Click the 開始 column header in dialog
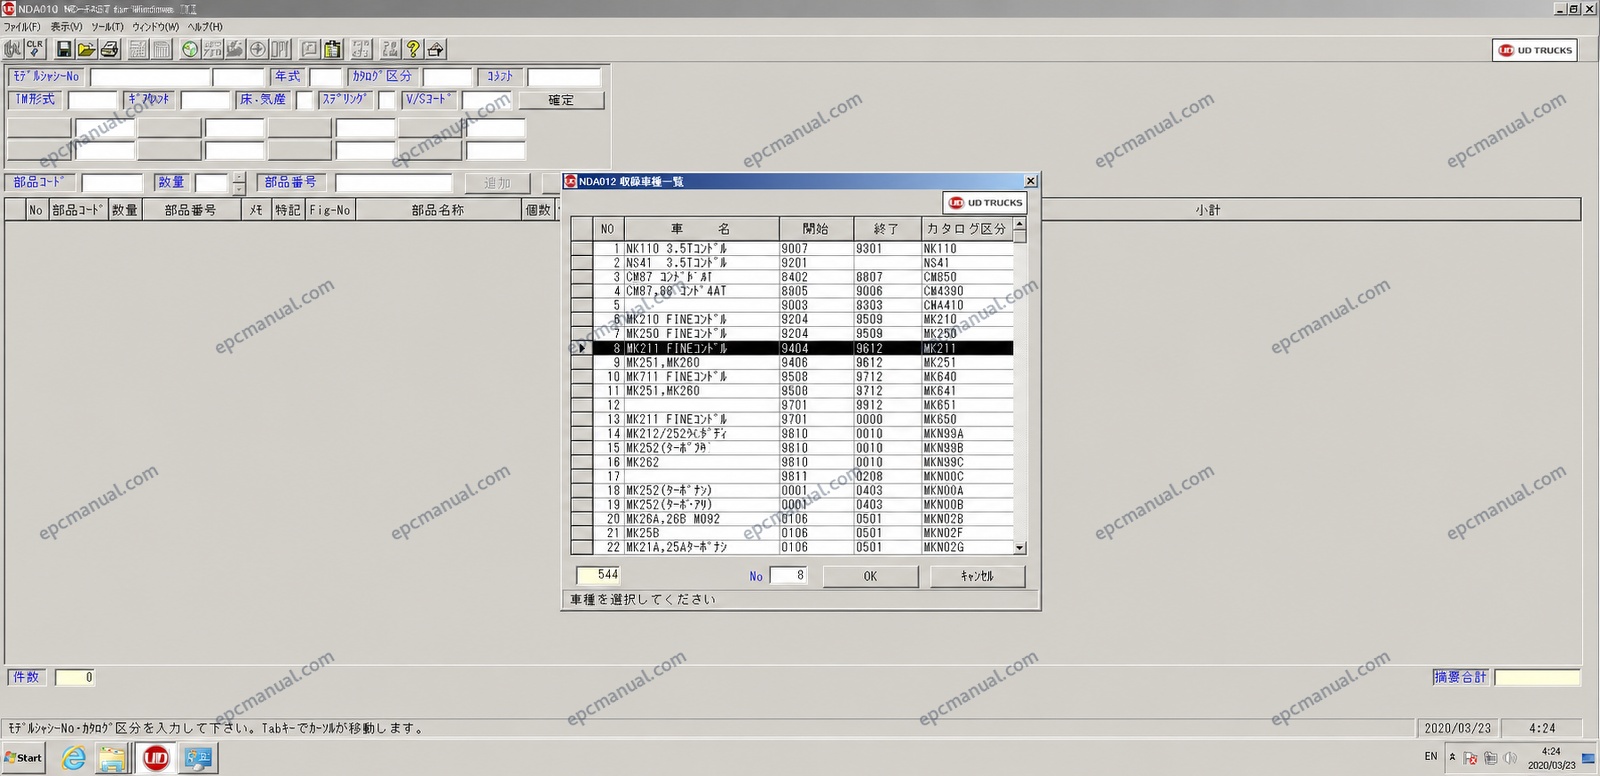The height and width of the screenshot is (776, 1600). click(x=815, y=229)
